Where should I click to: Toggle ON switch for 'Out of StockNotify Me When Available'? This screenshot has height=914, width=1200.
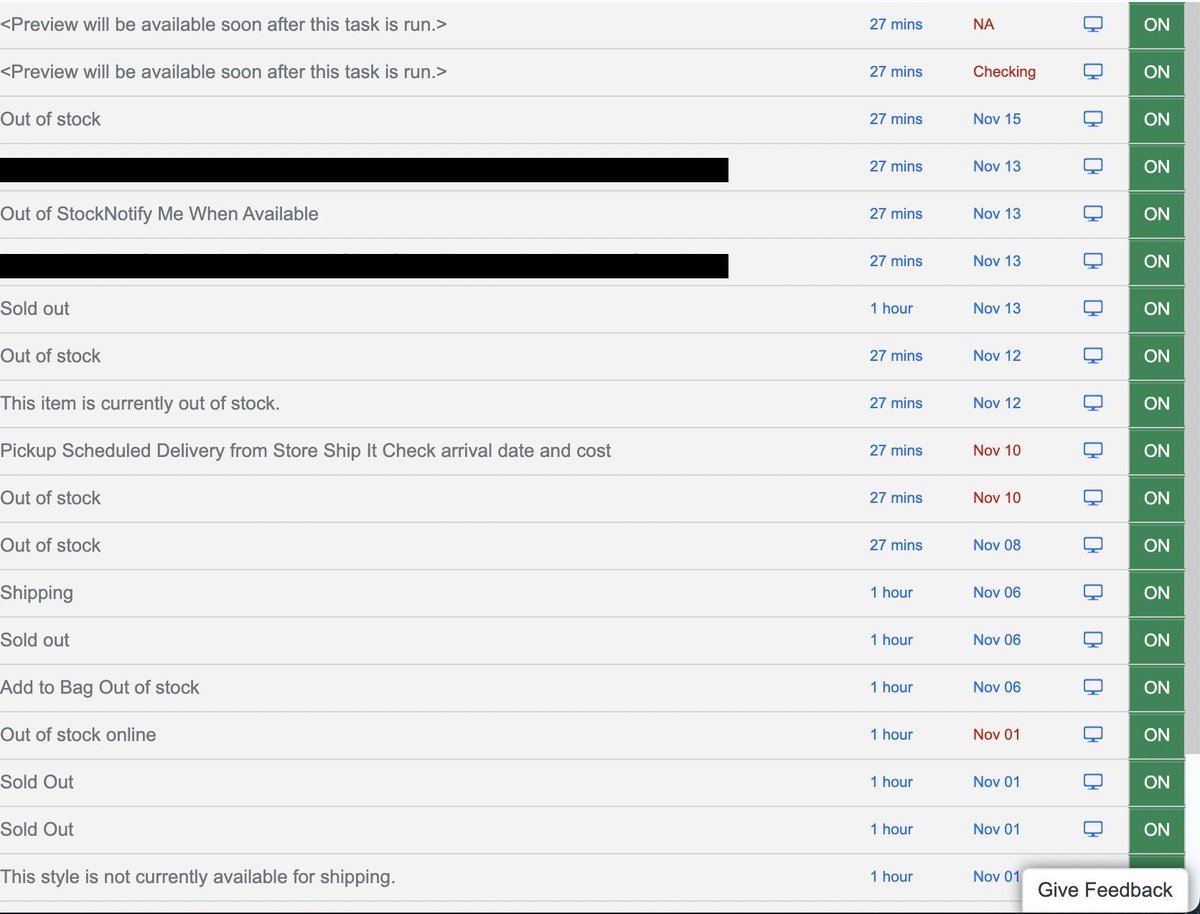[1157, 213]
